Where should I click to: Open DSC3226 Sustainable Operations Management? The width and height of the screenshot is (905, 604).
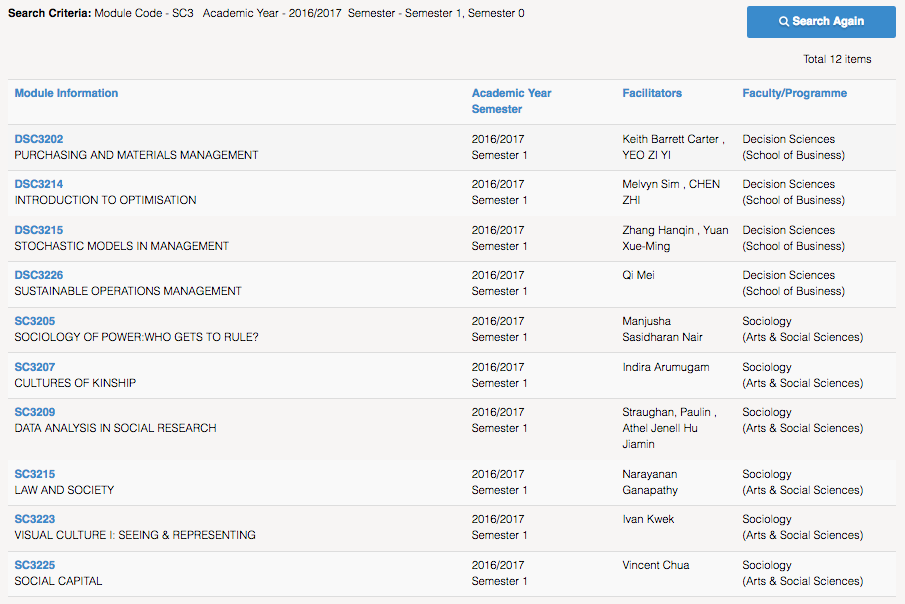[39, 275]
